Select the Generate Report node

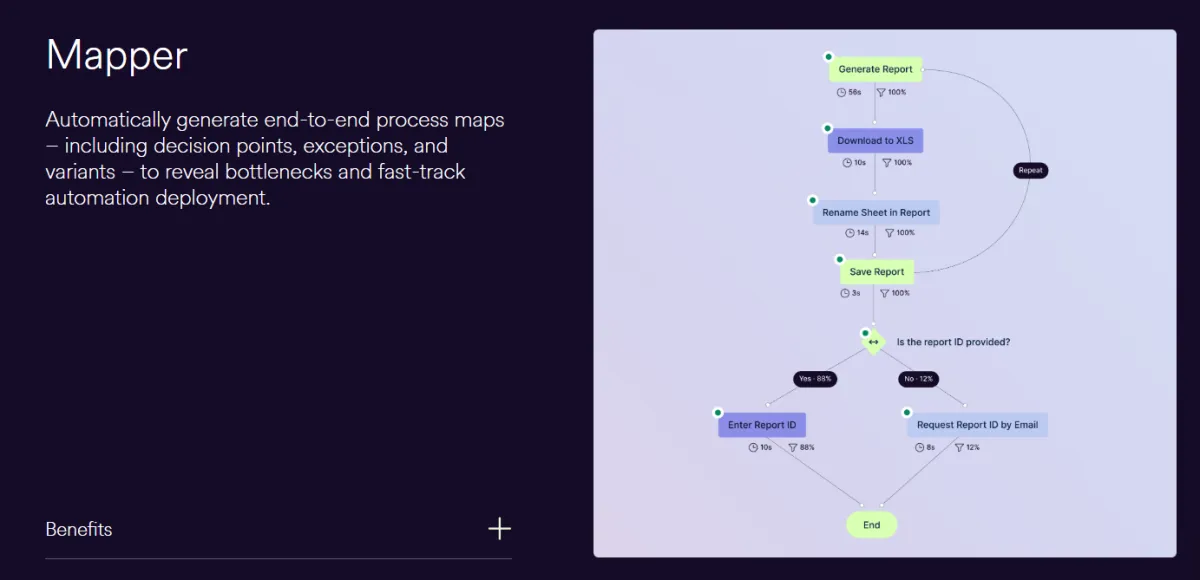(x=875, y=69)
